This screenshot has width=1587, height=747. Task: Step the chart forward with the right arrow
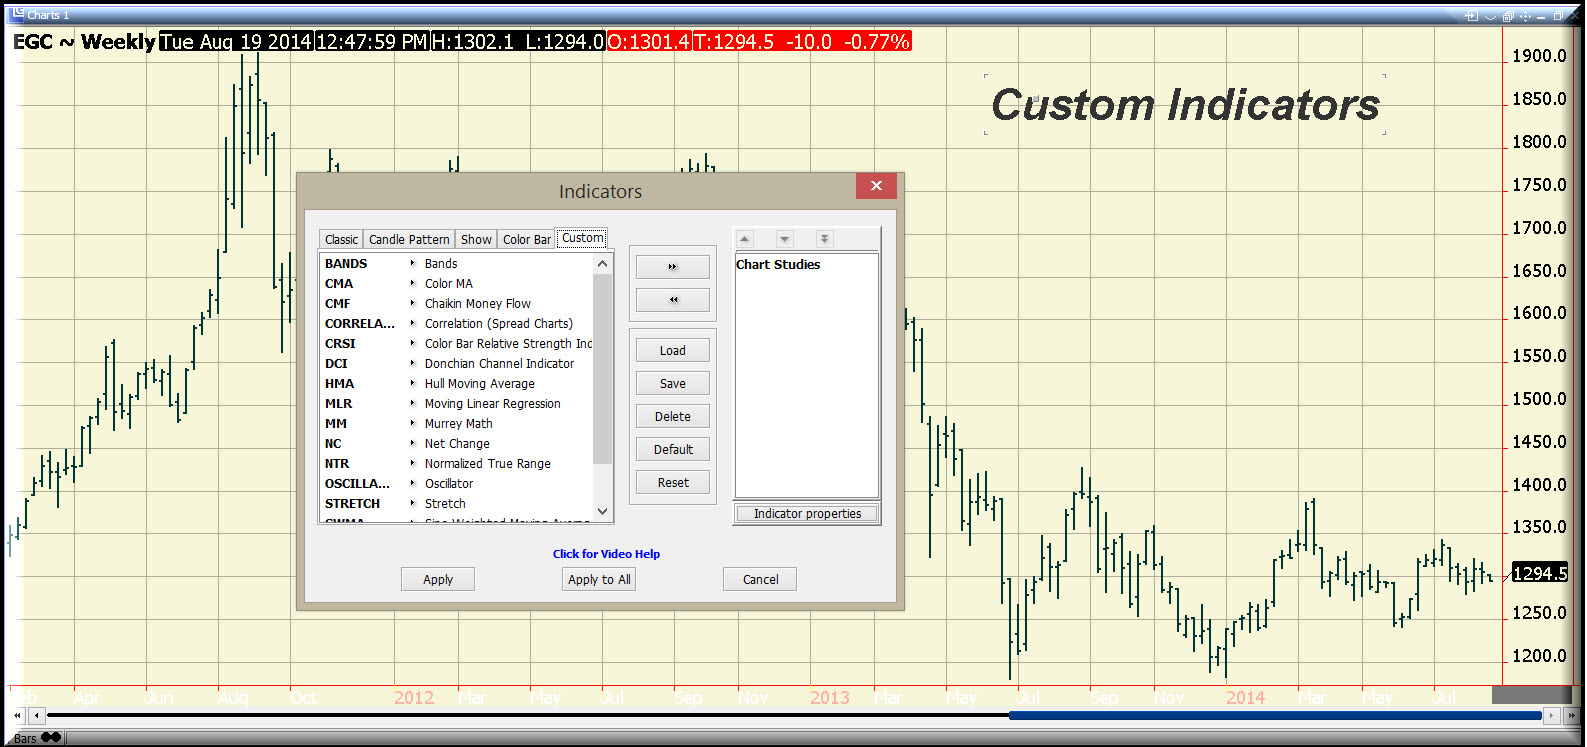pyautogui.click(x=1551, y=715)
